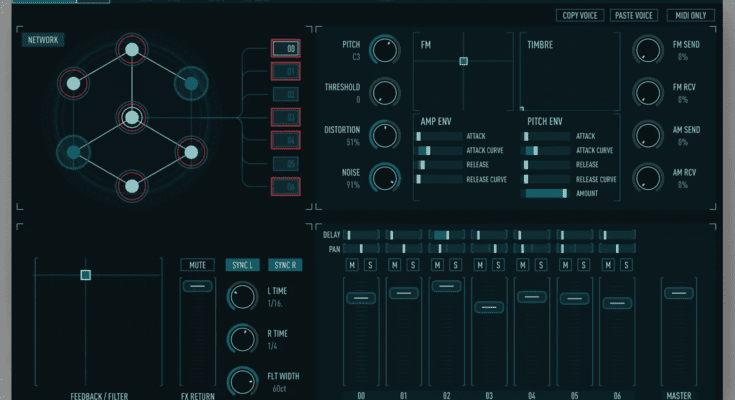
Task: Click the AM RCV knob
Action: point(649,178)
